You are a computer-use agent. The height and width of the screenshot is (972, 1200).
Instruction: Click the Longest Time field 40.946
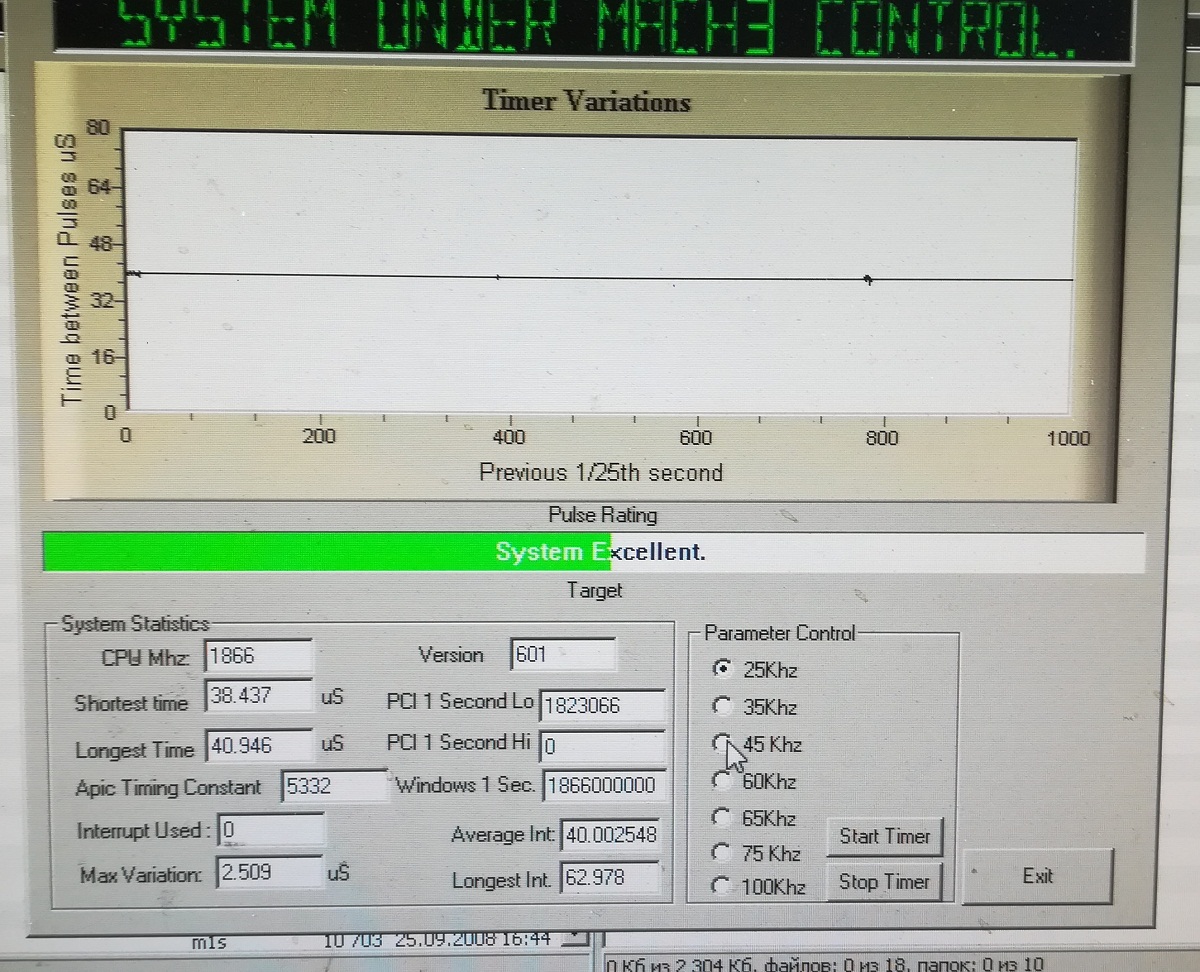coord(258,745)
